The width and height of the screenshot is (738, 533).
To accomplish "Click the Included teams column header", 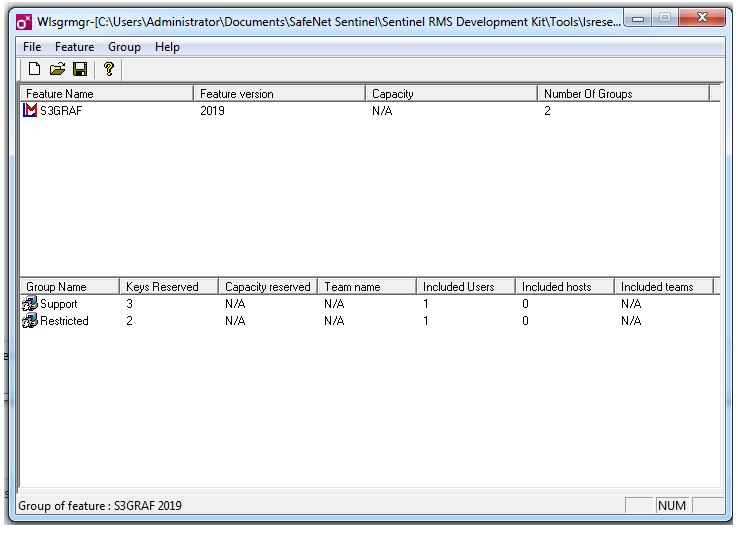I will [x=664, y=287].
